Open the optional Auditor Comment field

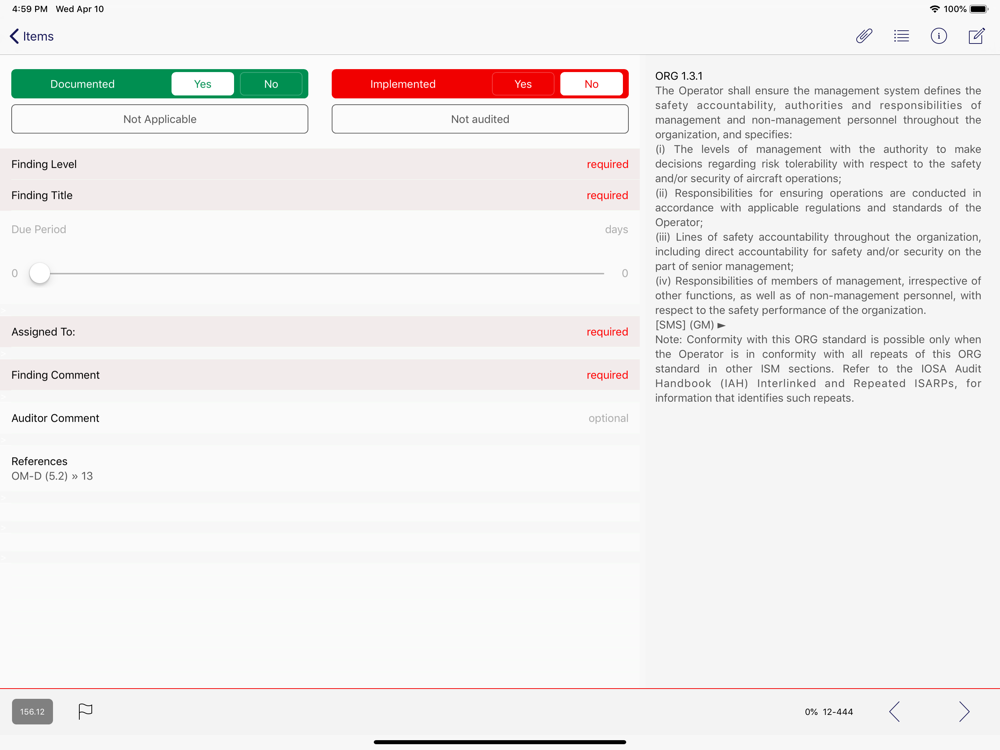point(320,418)
